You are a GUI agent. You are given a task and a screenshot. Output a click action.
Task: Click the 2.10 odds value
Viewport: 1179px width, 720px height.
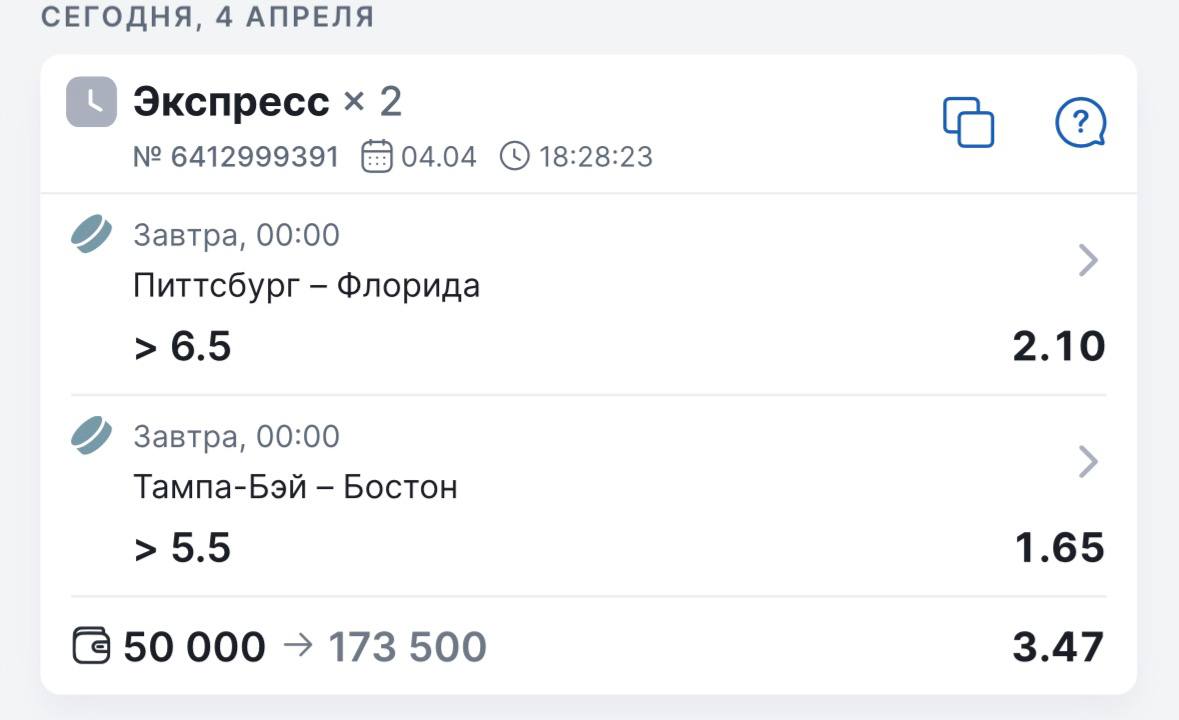1058,347
